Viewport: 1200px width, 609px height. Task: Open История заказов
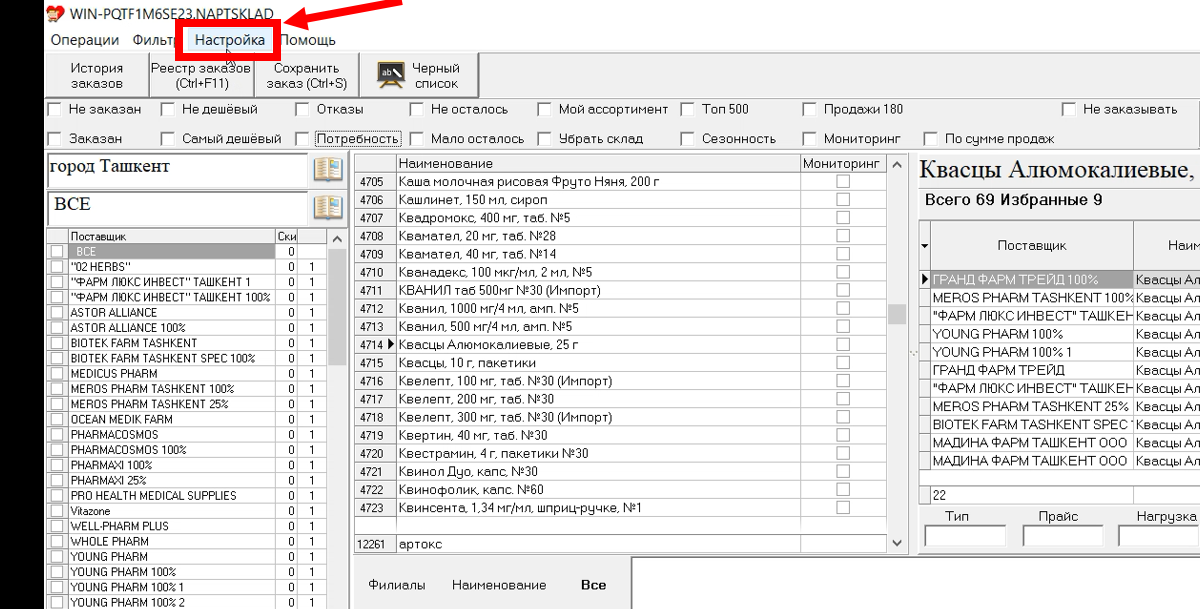(97, 76)
